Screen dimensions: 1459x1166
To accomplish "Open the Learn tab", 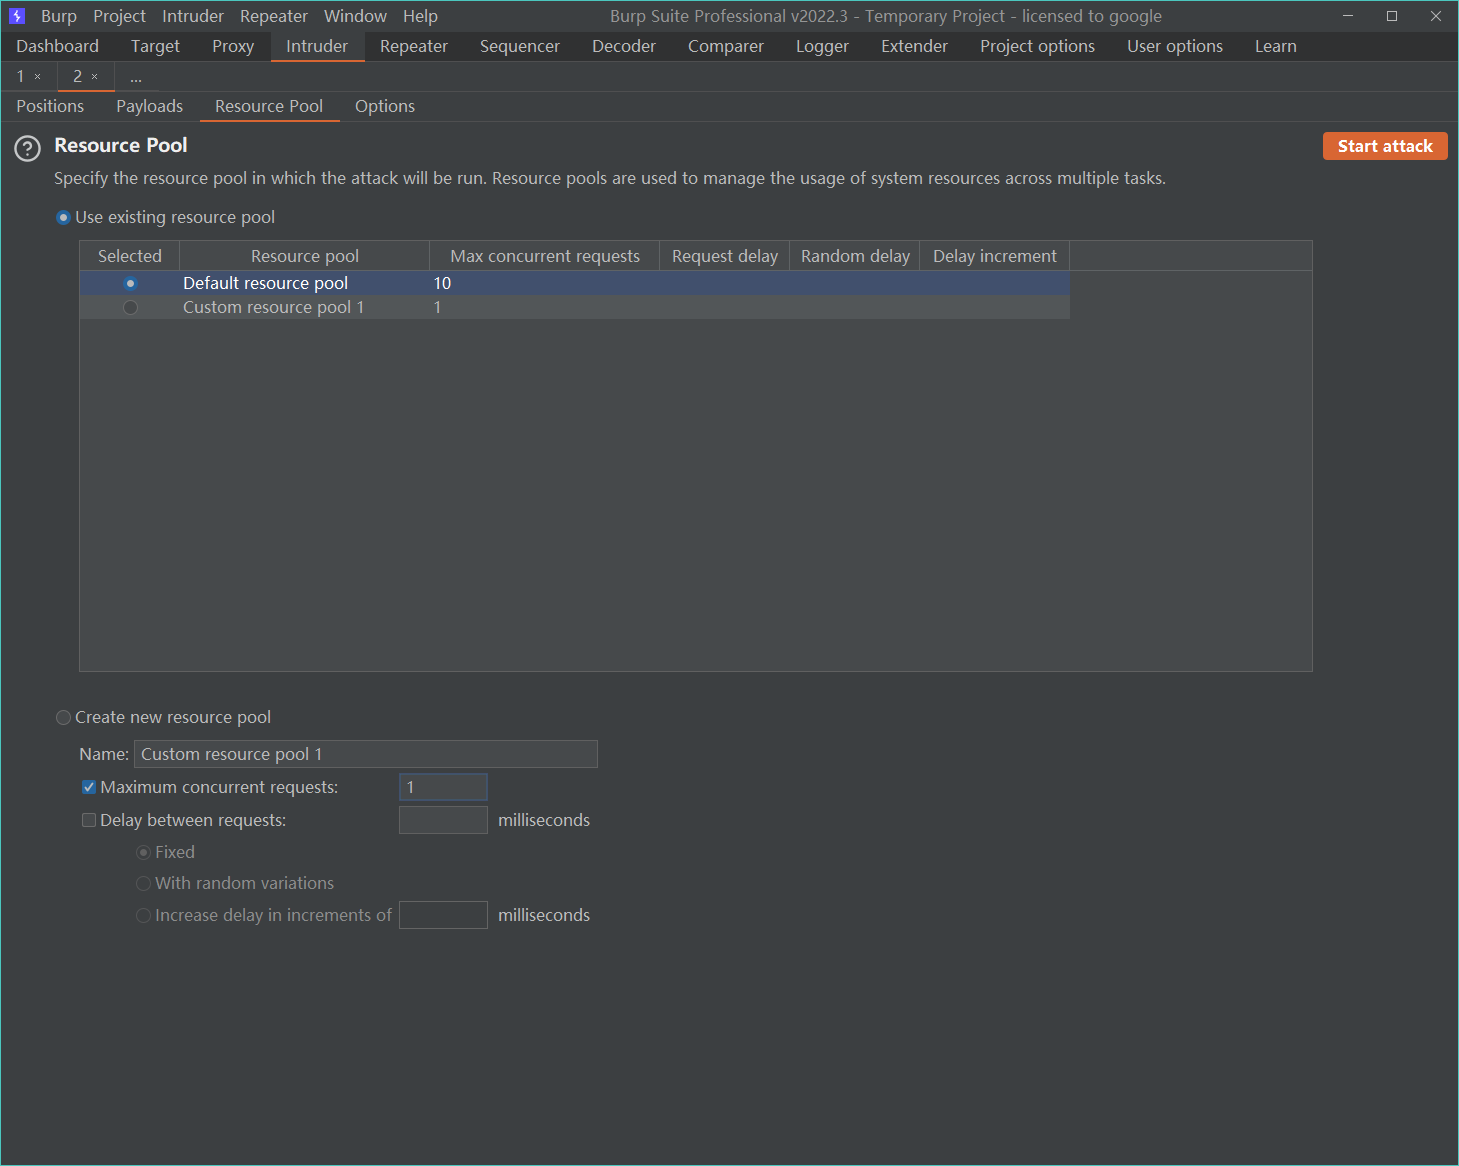I will [1276, 46].
